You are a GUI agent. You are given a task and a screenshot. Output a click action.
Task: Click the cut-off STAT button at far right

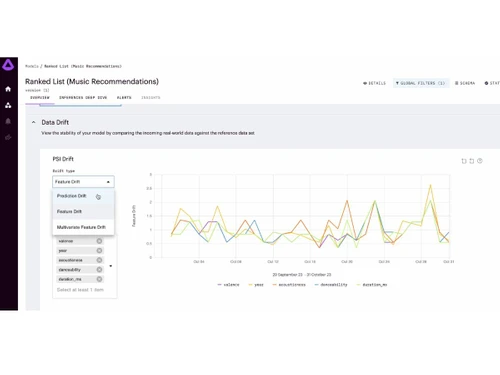(492, 83)
